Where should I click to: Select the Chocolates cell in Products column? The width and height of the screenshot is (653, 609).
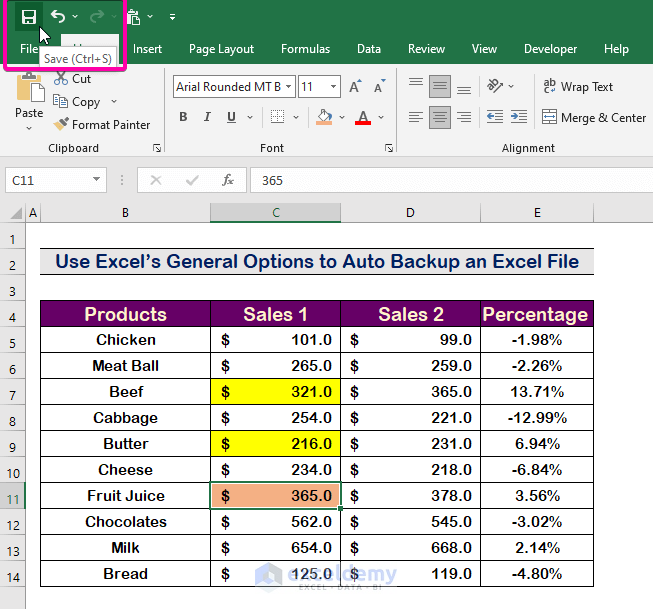125,522
